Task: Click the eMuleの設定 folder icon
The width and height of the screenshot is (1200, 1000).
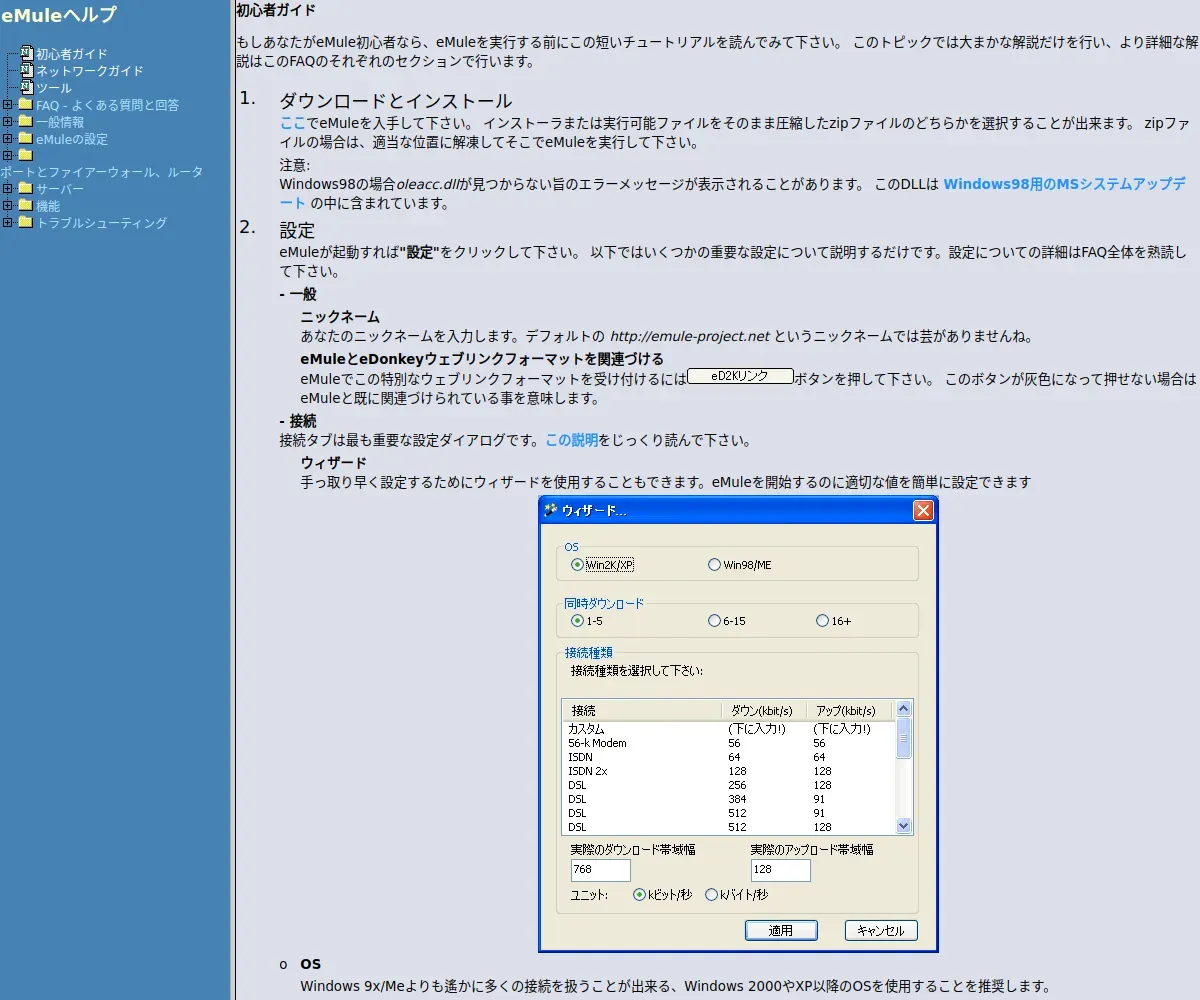Action: 25,139
